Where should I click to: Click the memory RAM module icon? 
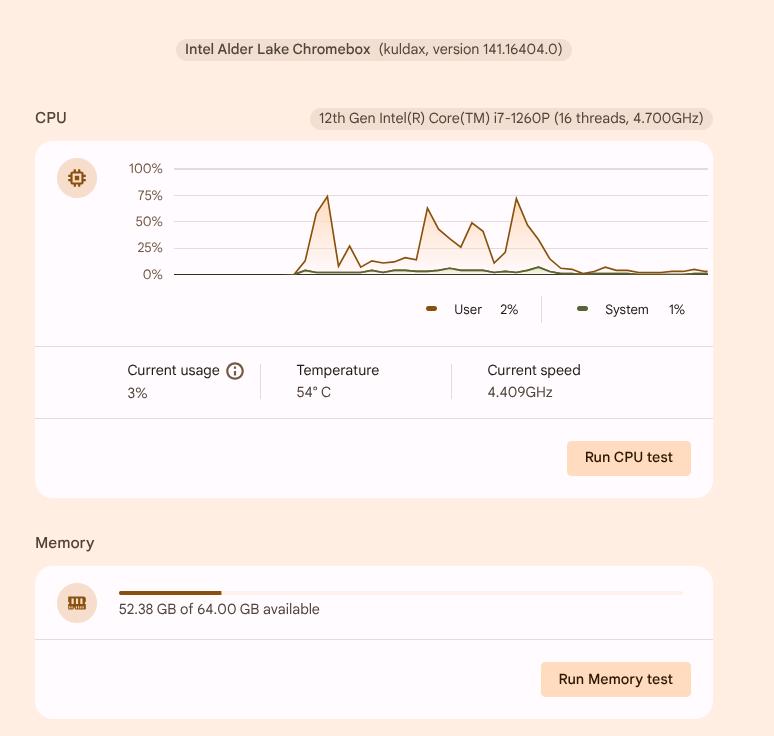pos(77,603)
